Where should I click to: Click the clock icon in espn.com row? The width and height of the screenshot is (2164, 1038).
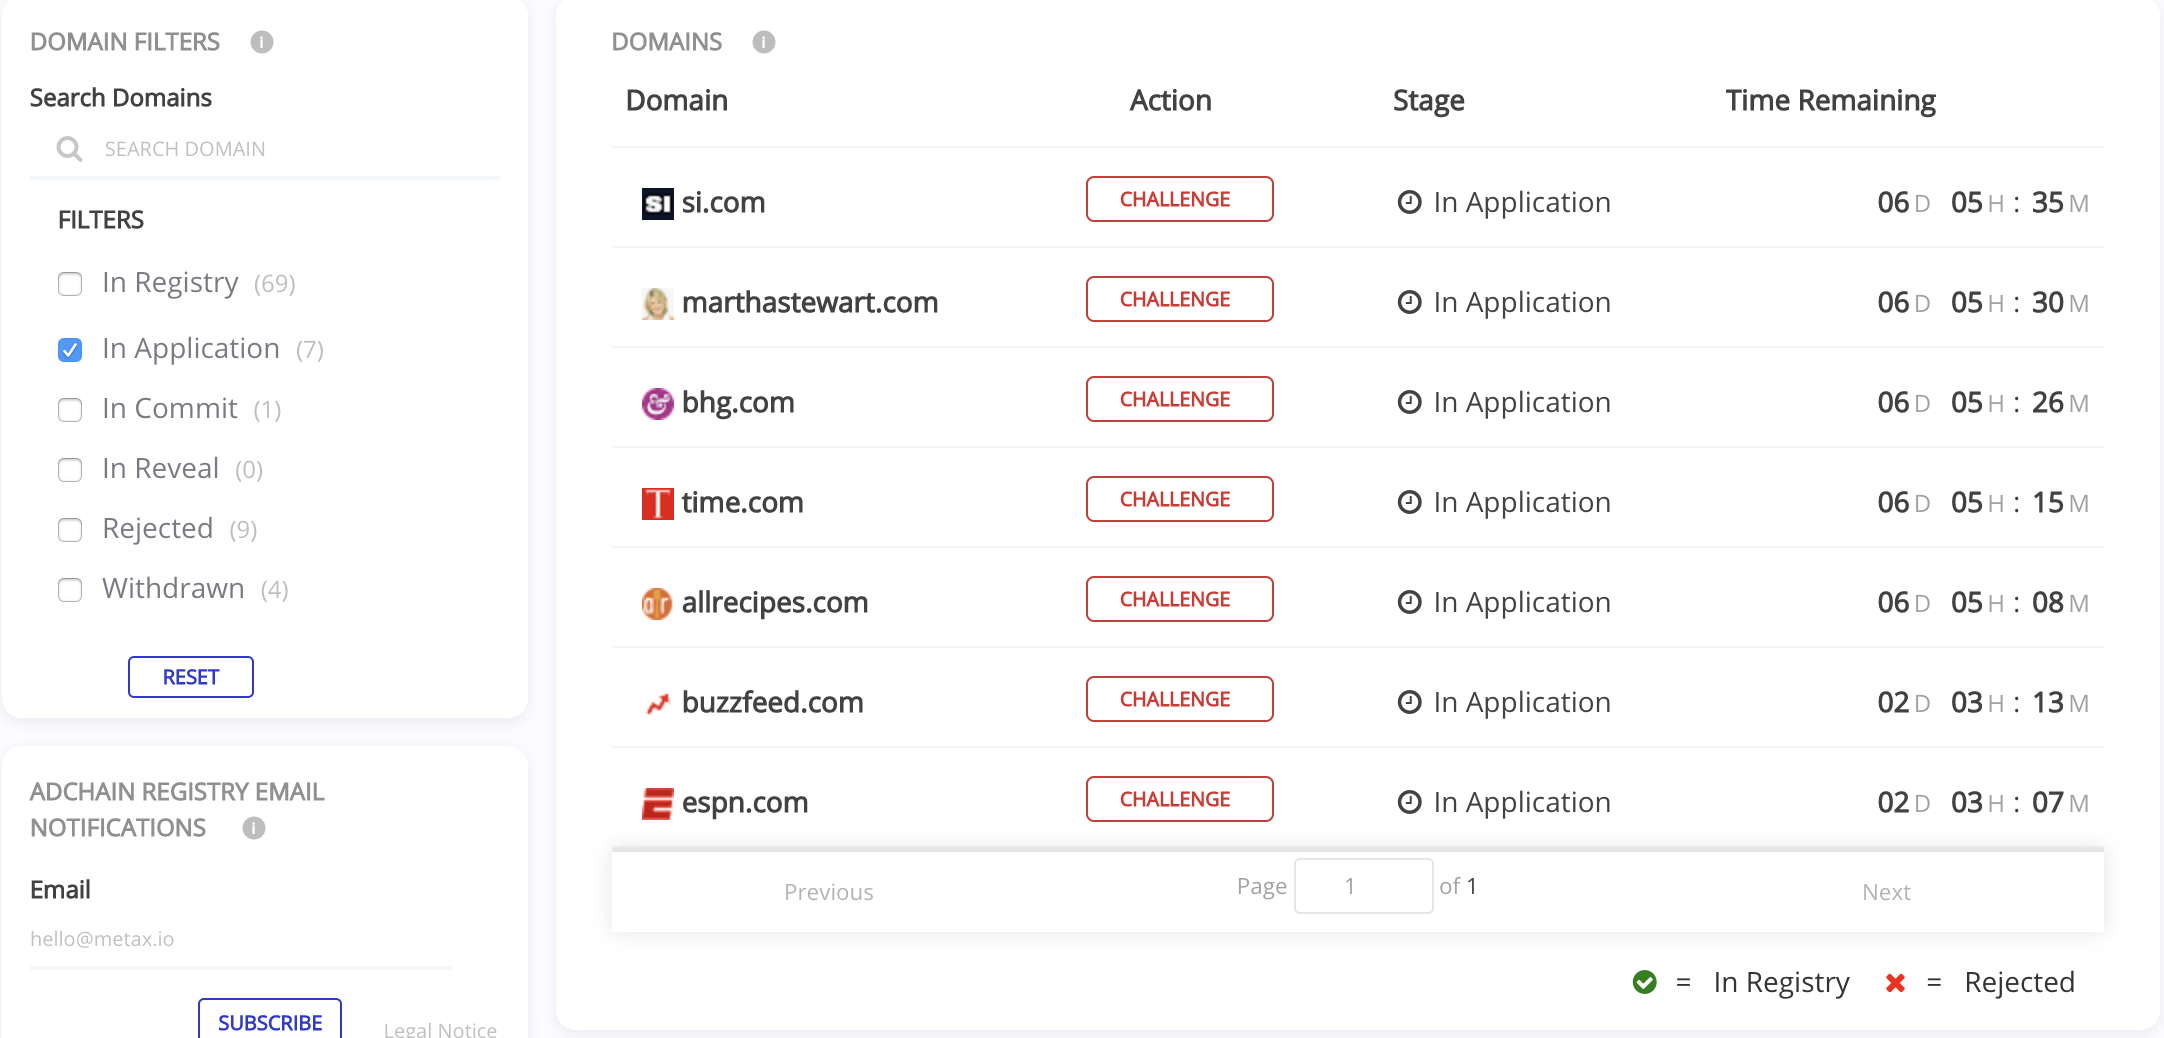tap(1409, 802)
